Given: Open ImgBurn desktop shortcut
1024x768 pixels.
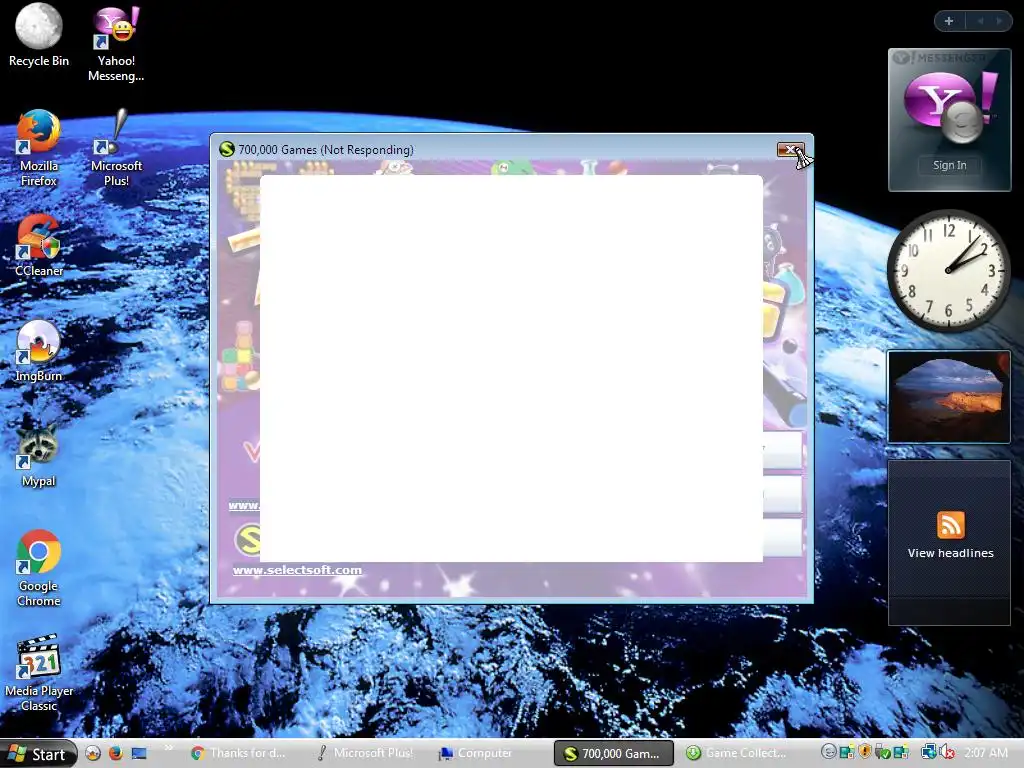Looking at the screenshot, I should coord(39,351).
